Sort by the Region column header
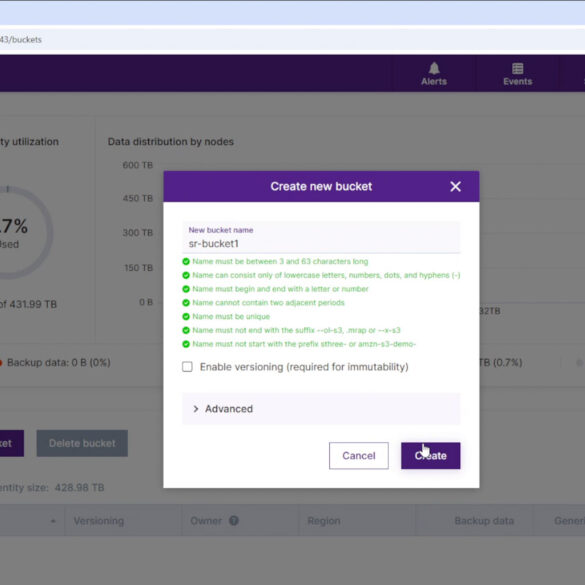The width and height of the screenshot is (585, 585). click(323, 521)
